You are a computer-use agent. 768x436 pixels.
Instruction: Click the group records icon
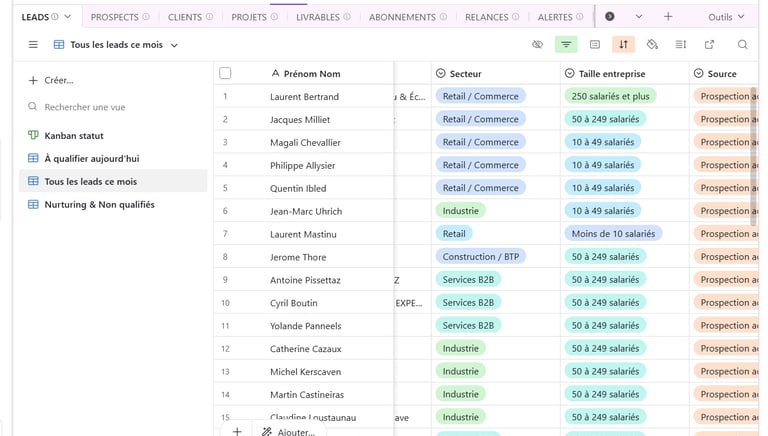pos(595,45)
